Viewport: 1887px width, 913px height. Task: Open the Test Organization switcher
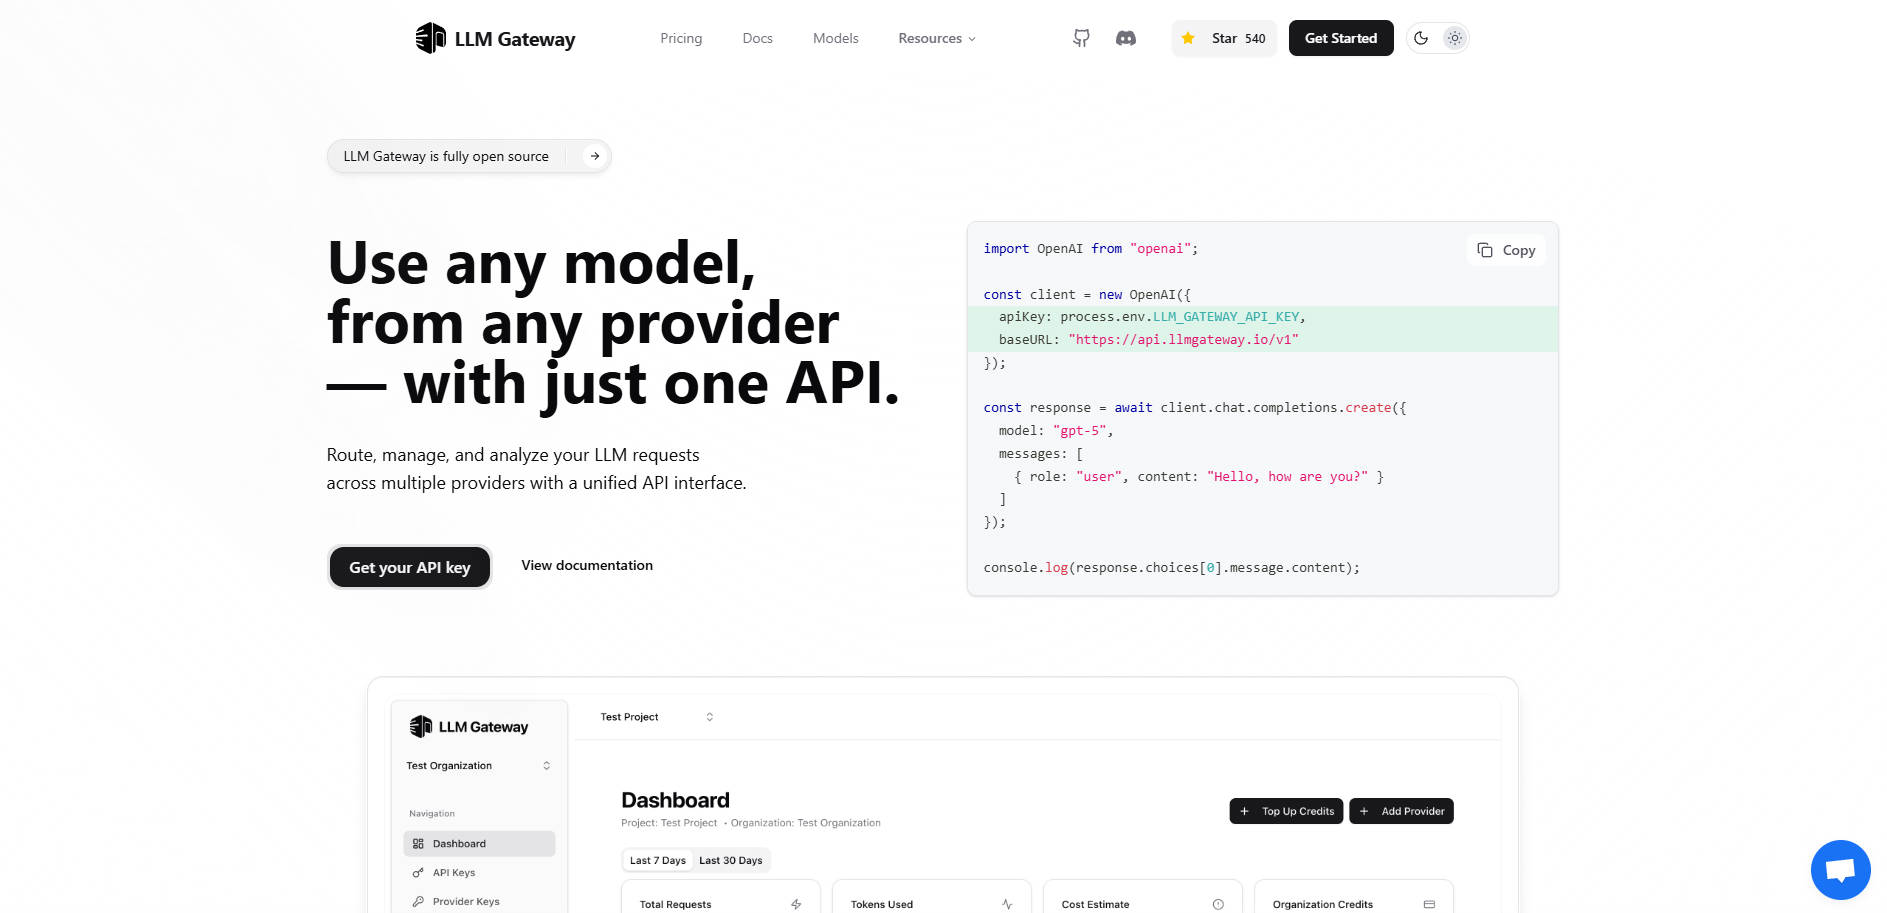coord(478,766)
